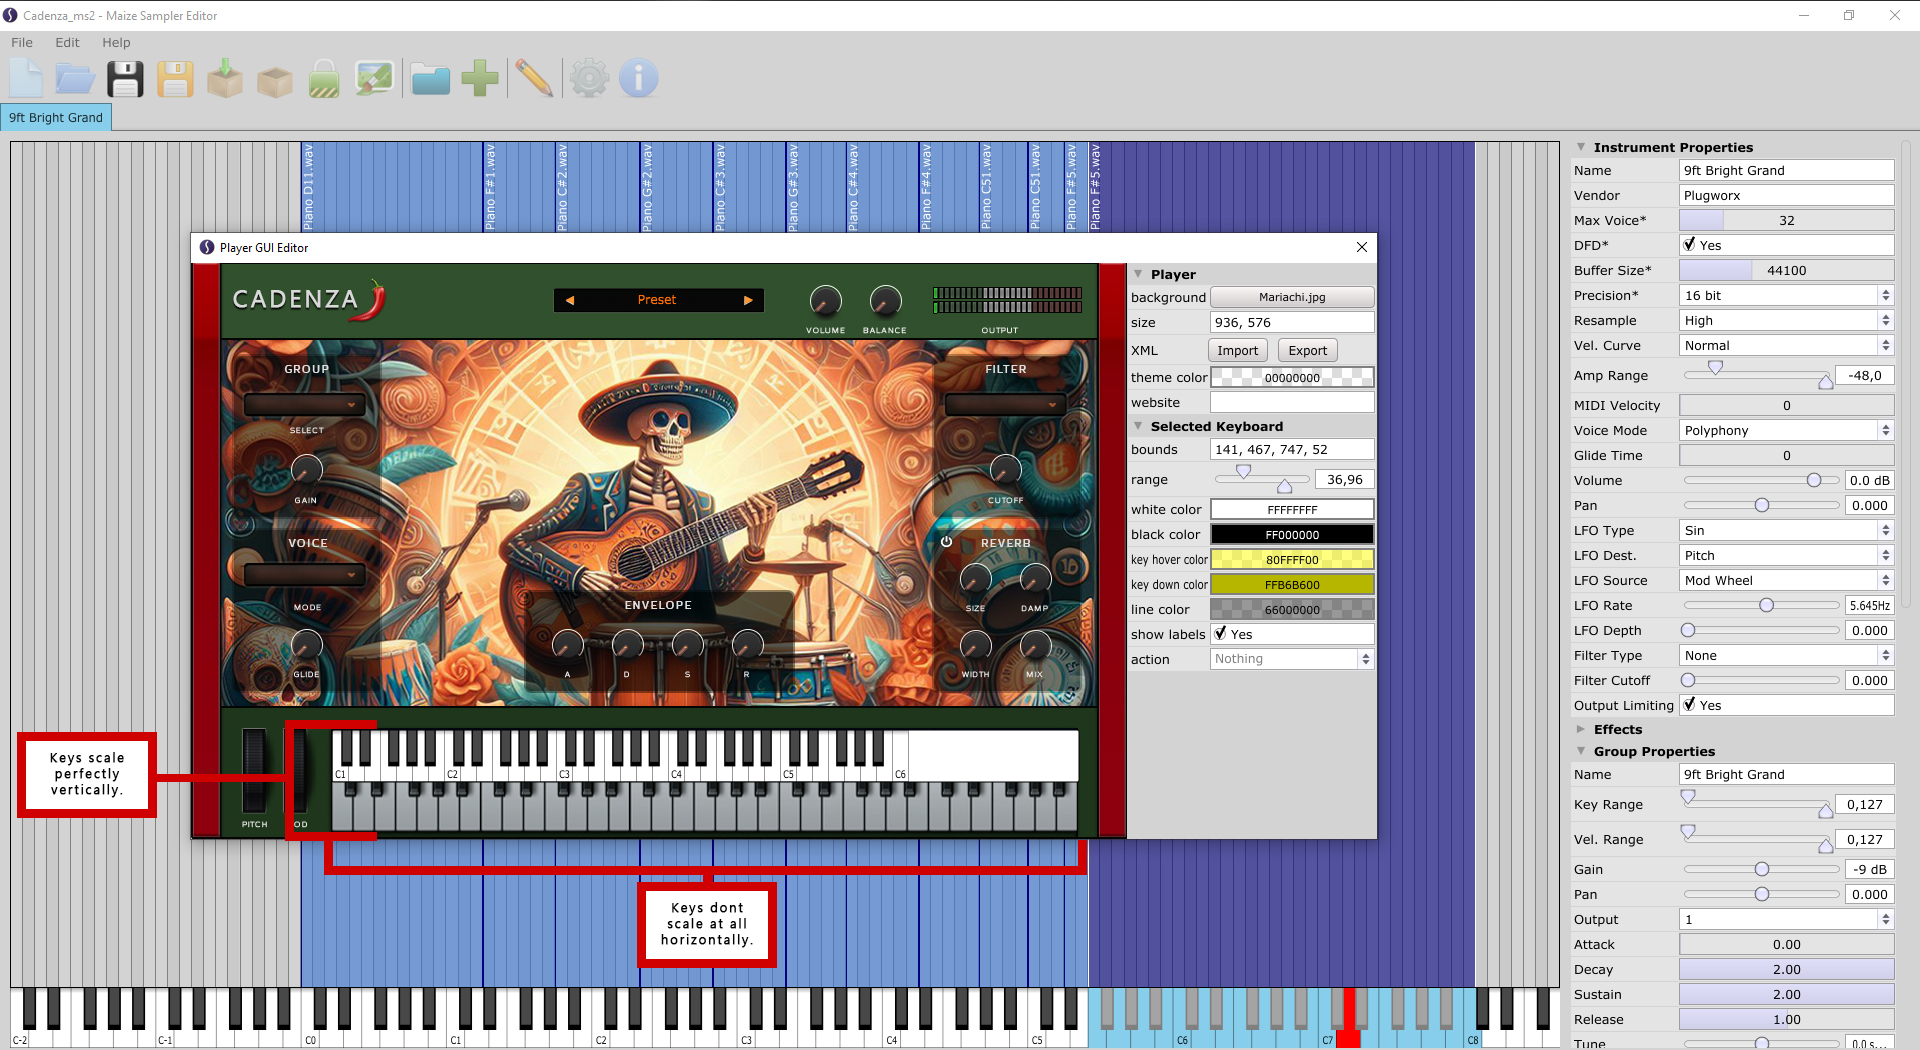Collapse the Group Properties section
The height and width of the screenshot is (1050, 1920).
1581,751
